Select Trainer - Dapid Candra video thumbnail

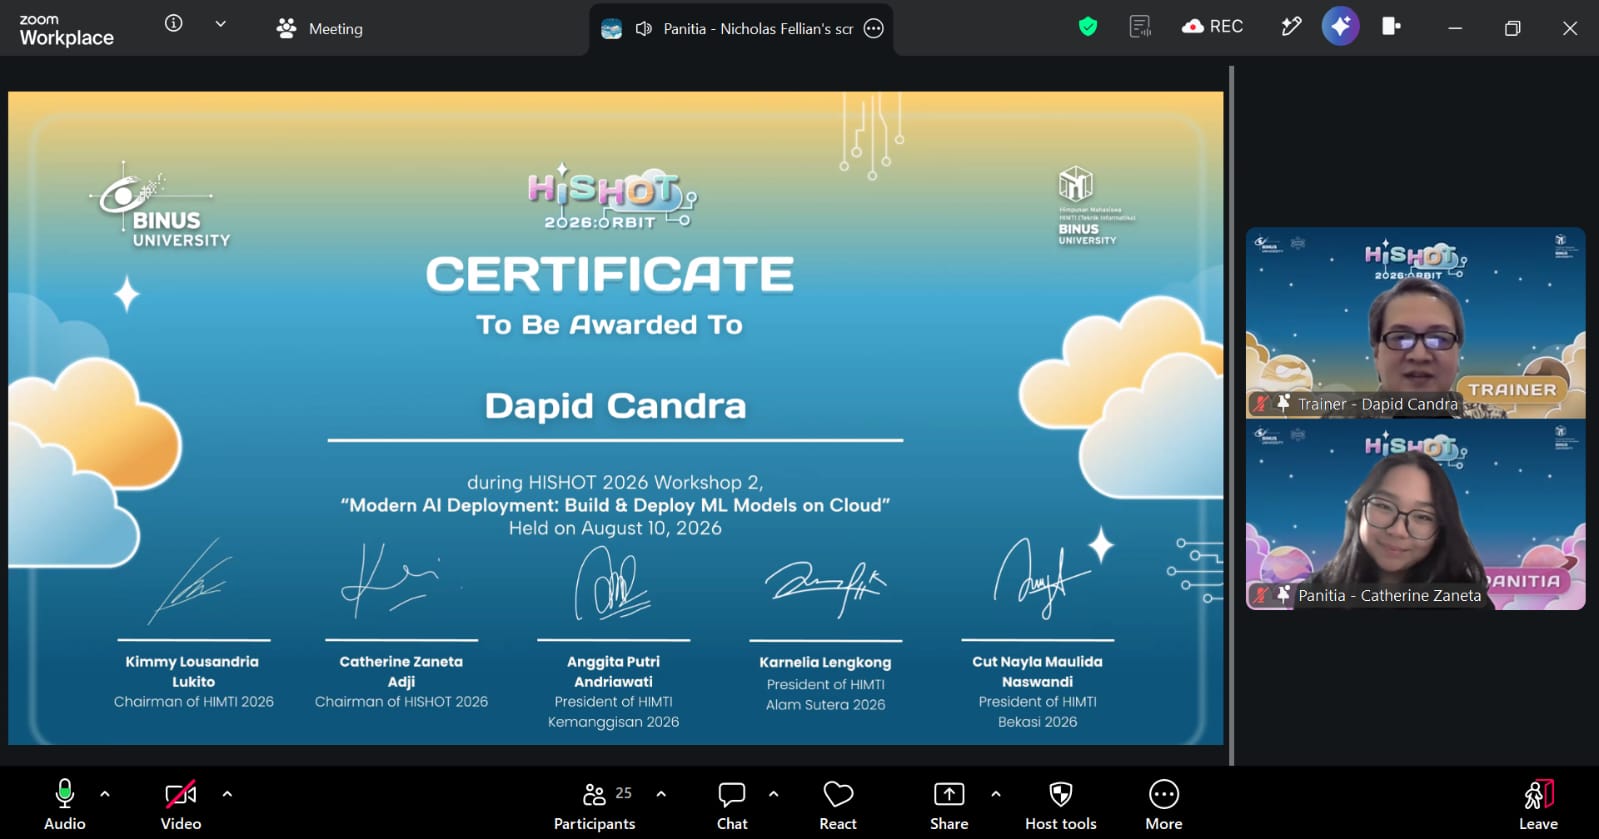pyautogui.click(x=1415, y=322)
